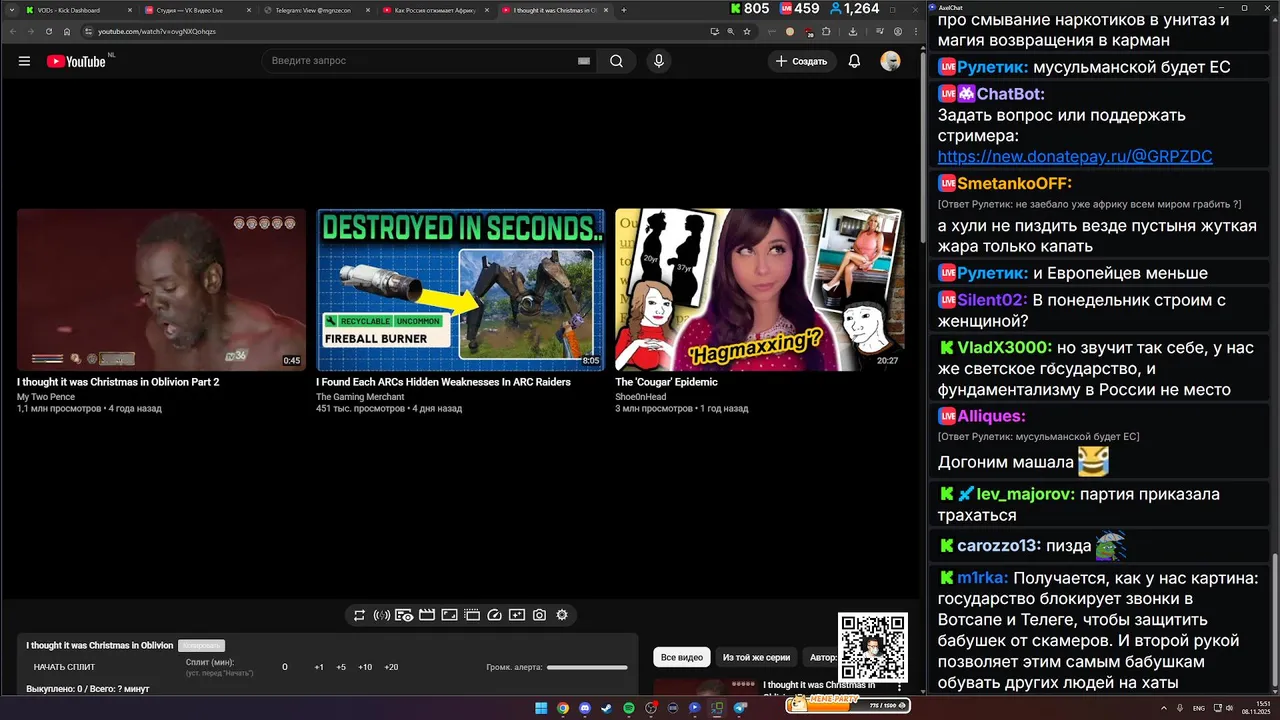Viewport: 1280px width, 720px height.
Task: Open a new browser tab
Action: (x=624, y=10)
